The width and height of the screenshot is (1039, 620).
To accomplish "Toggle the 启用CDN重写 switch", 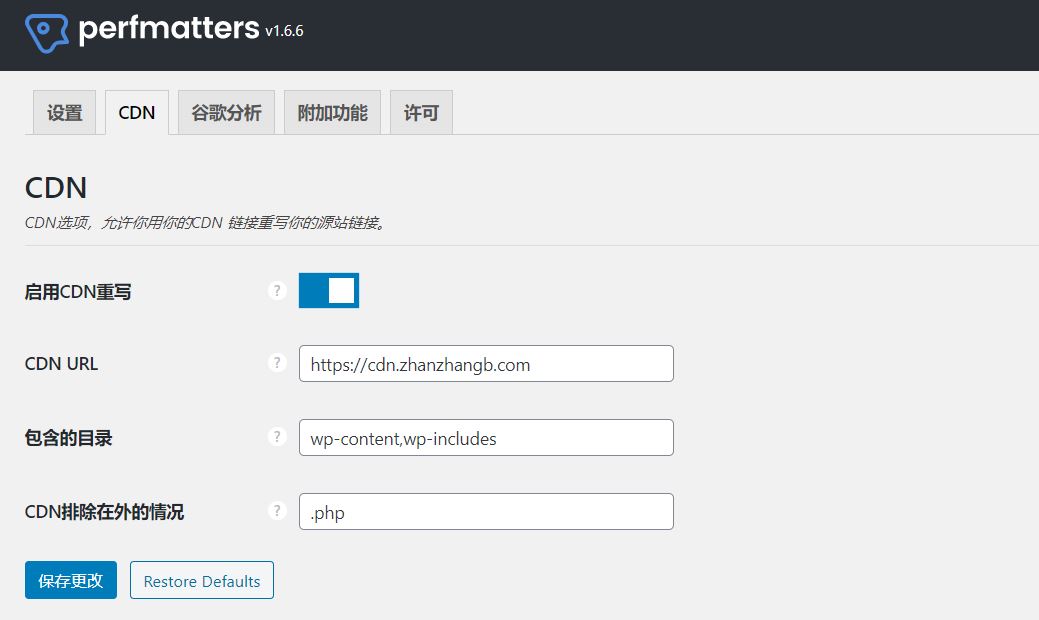I will coord(329,290).
